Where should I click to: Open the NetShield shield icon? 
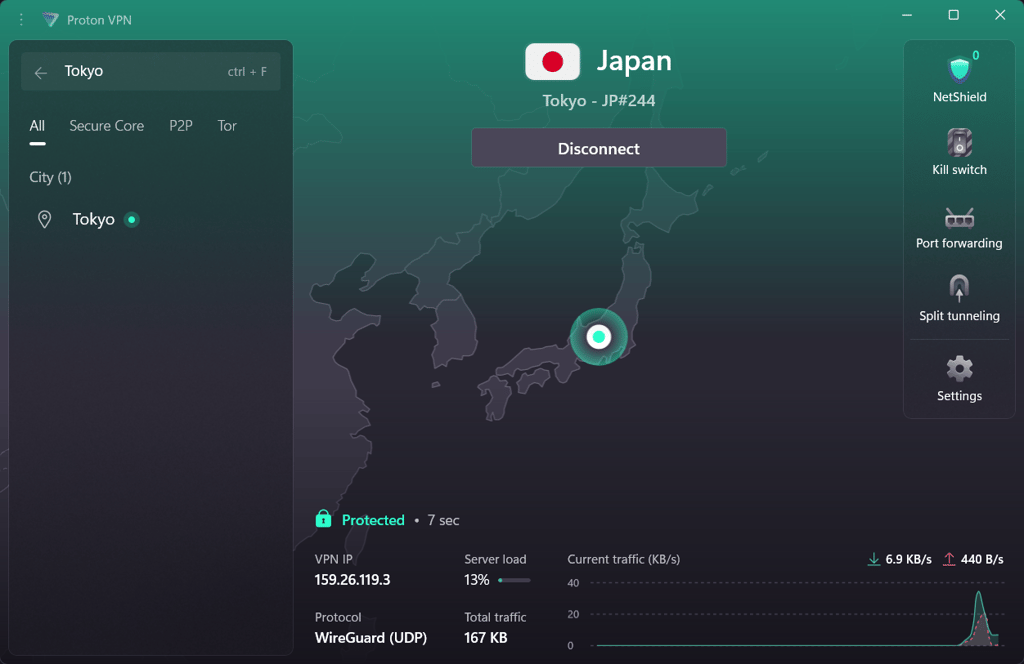pos(959,69)
